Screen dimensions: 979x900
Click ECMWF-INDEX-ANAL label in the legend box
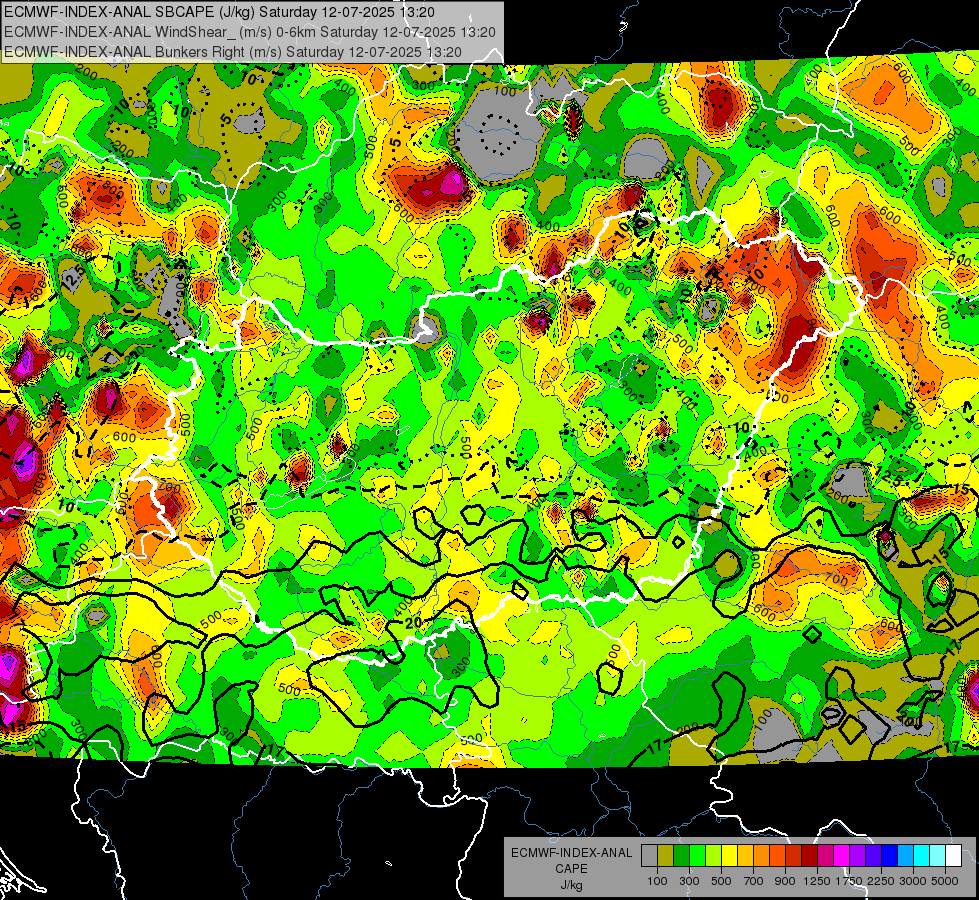pos(571,853)
